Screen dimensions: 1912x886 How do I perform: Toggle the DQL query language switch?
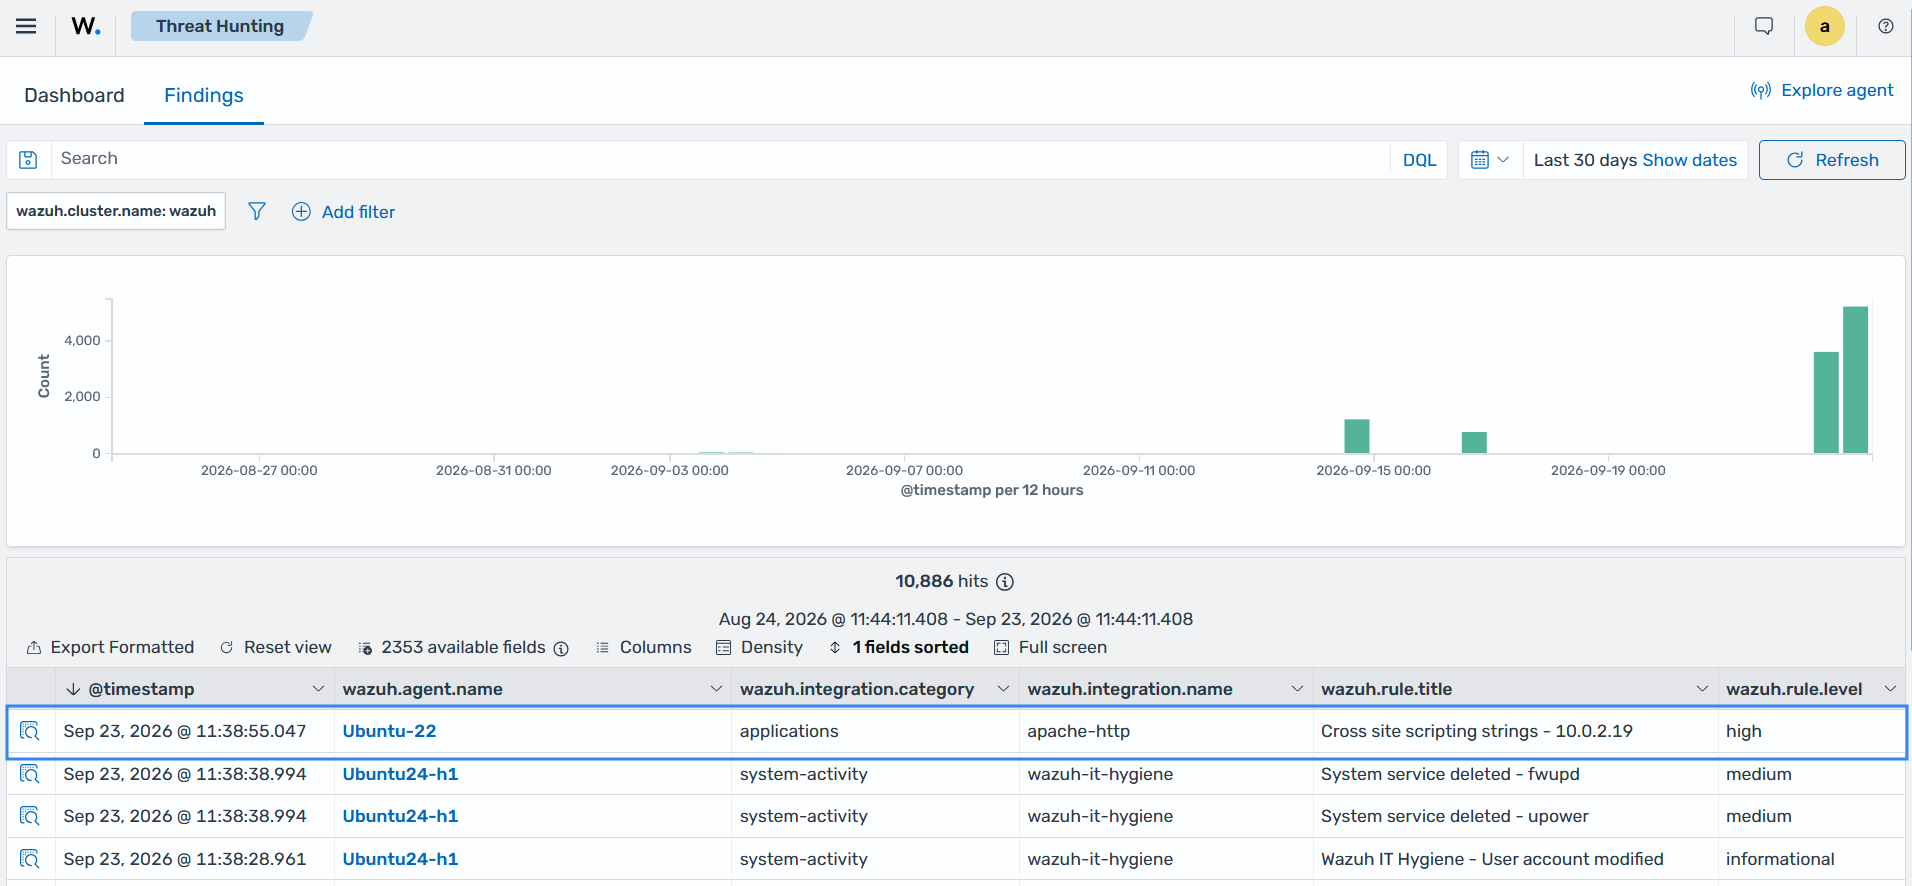(x=1419, y=160)
